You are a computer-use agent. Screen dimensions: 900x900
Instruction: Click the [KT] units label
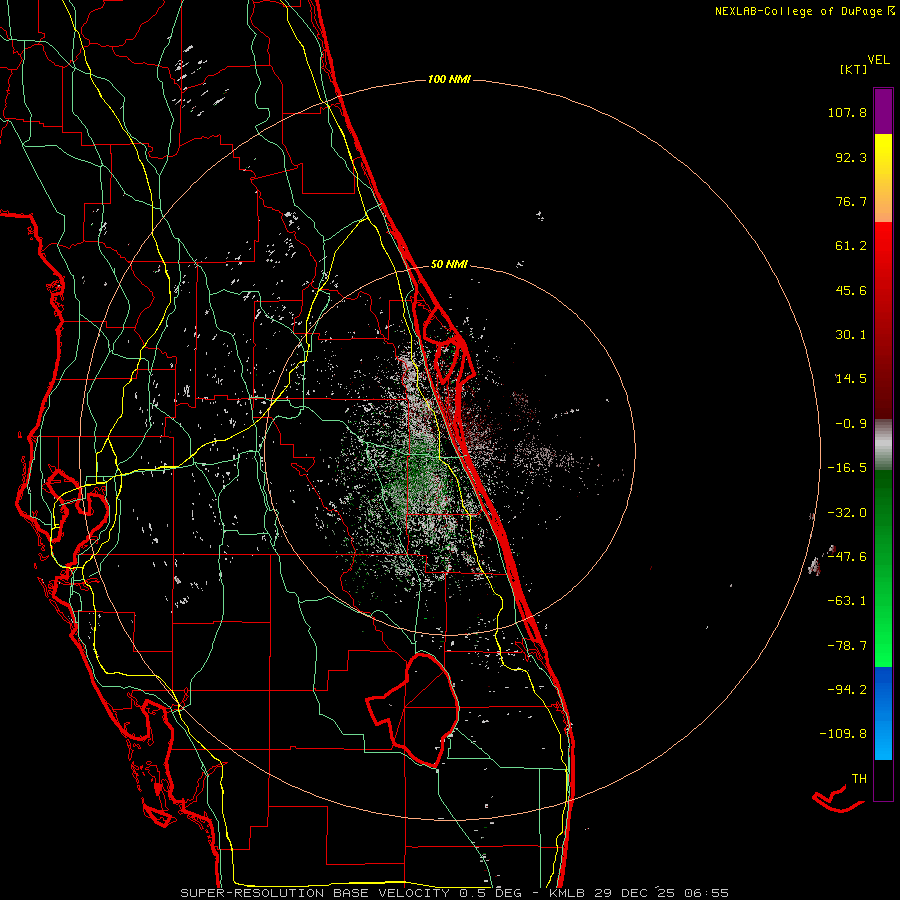coord(853,69)
